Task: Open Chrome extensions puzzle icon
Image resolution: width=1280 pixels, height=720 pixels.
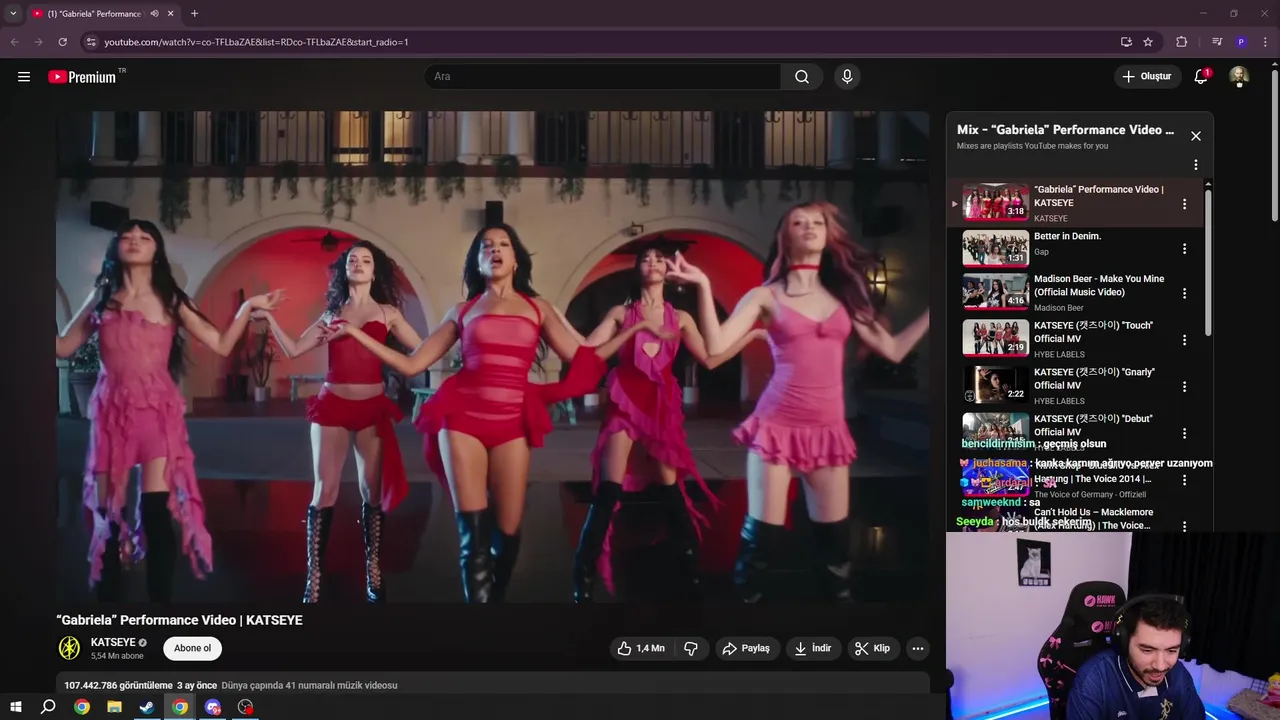Action: pyautogui.click(x=1181, y=42)
